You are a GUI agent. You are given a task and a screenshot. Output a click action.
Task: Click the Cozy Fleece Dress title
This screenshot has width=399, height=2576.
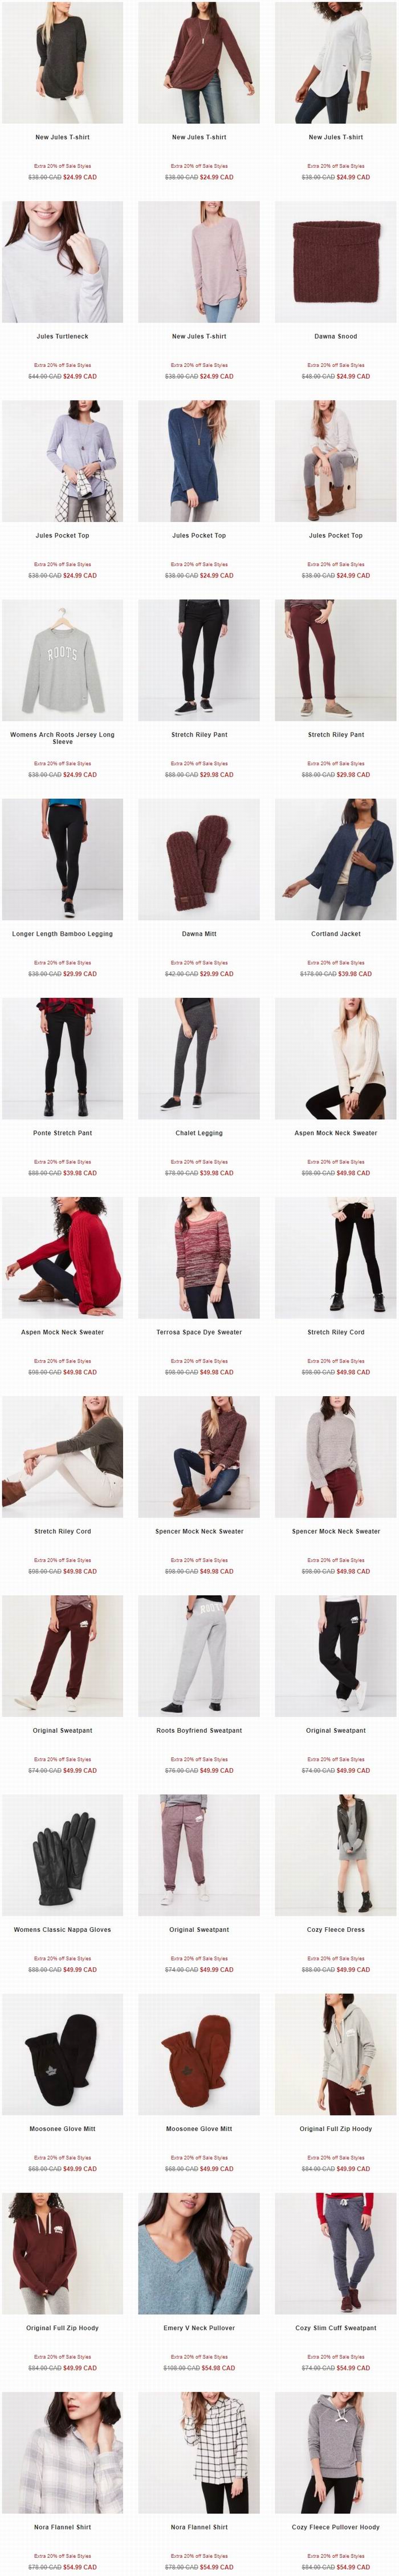(336, 1929)
